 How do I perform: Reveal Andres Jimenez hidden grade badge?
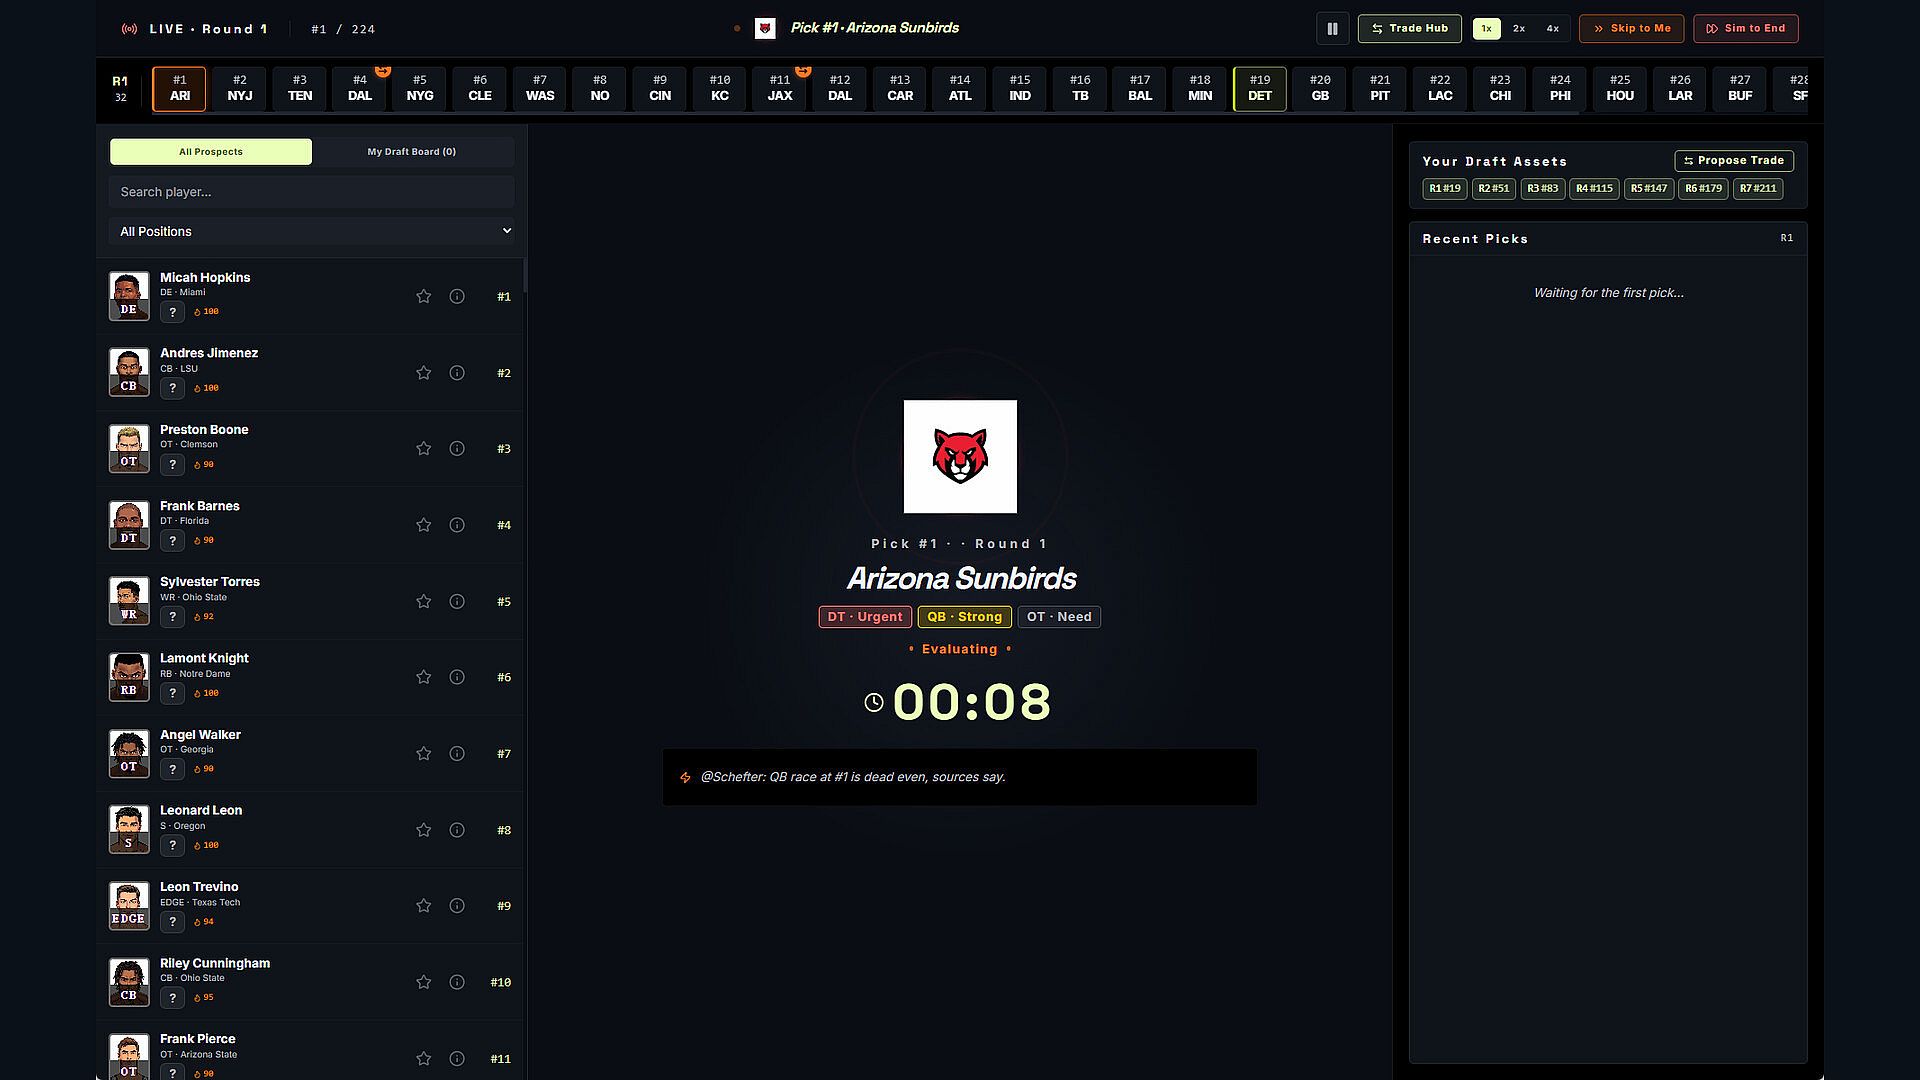point(173,388)
